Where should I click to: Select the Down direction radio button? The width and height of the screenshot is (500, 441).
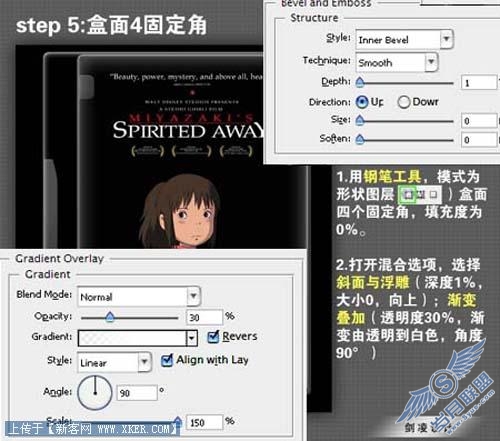(404, 102)
